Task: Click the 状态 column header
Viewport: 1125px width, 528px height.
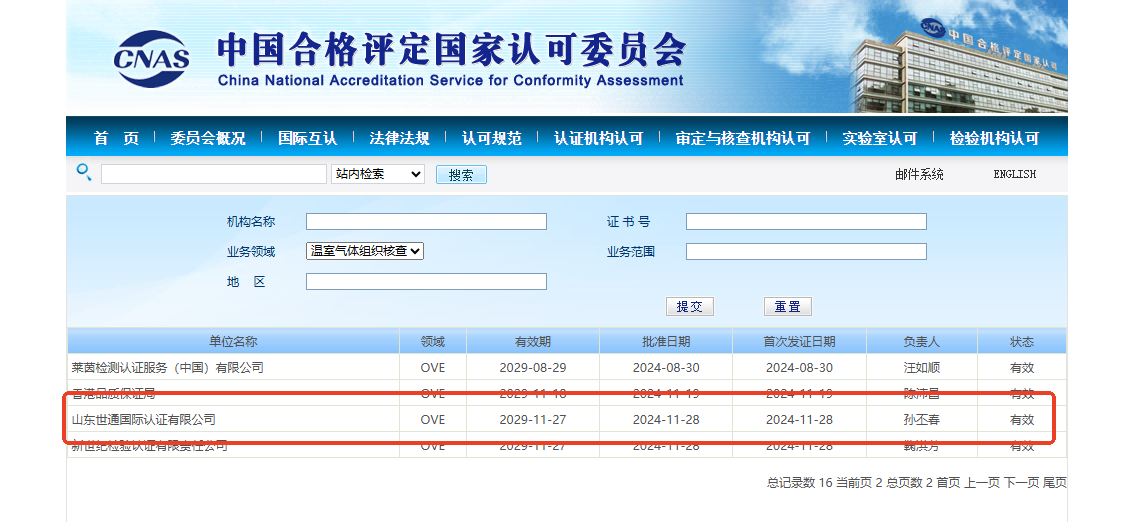Action: [x=1022, y=341]
